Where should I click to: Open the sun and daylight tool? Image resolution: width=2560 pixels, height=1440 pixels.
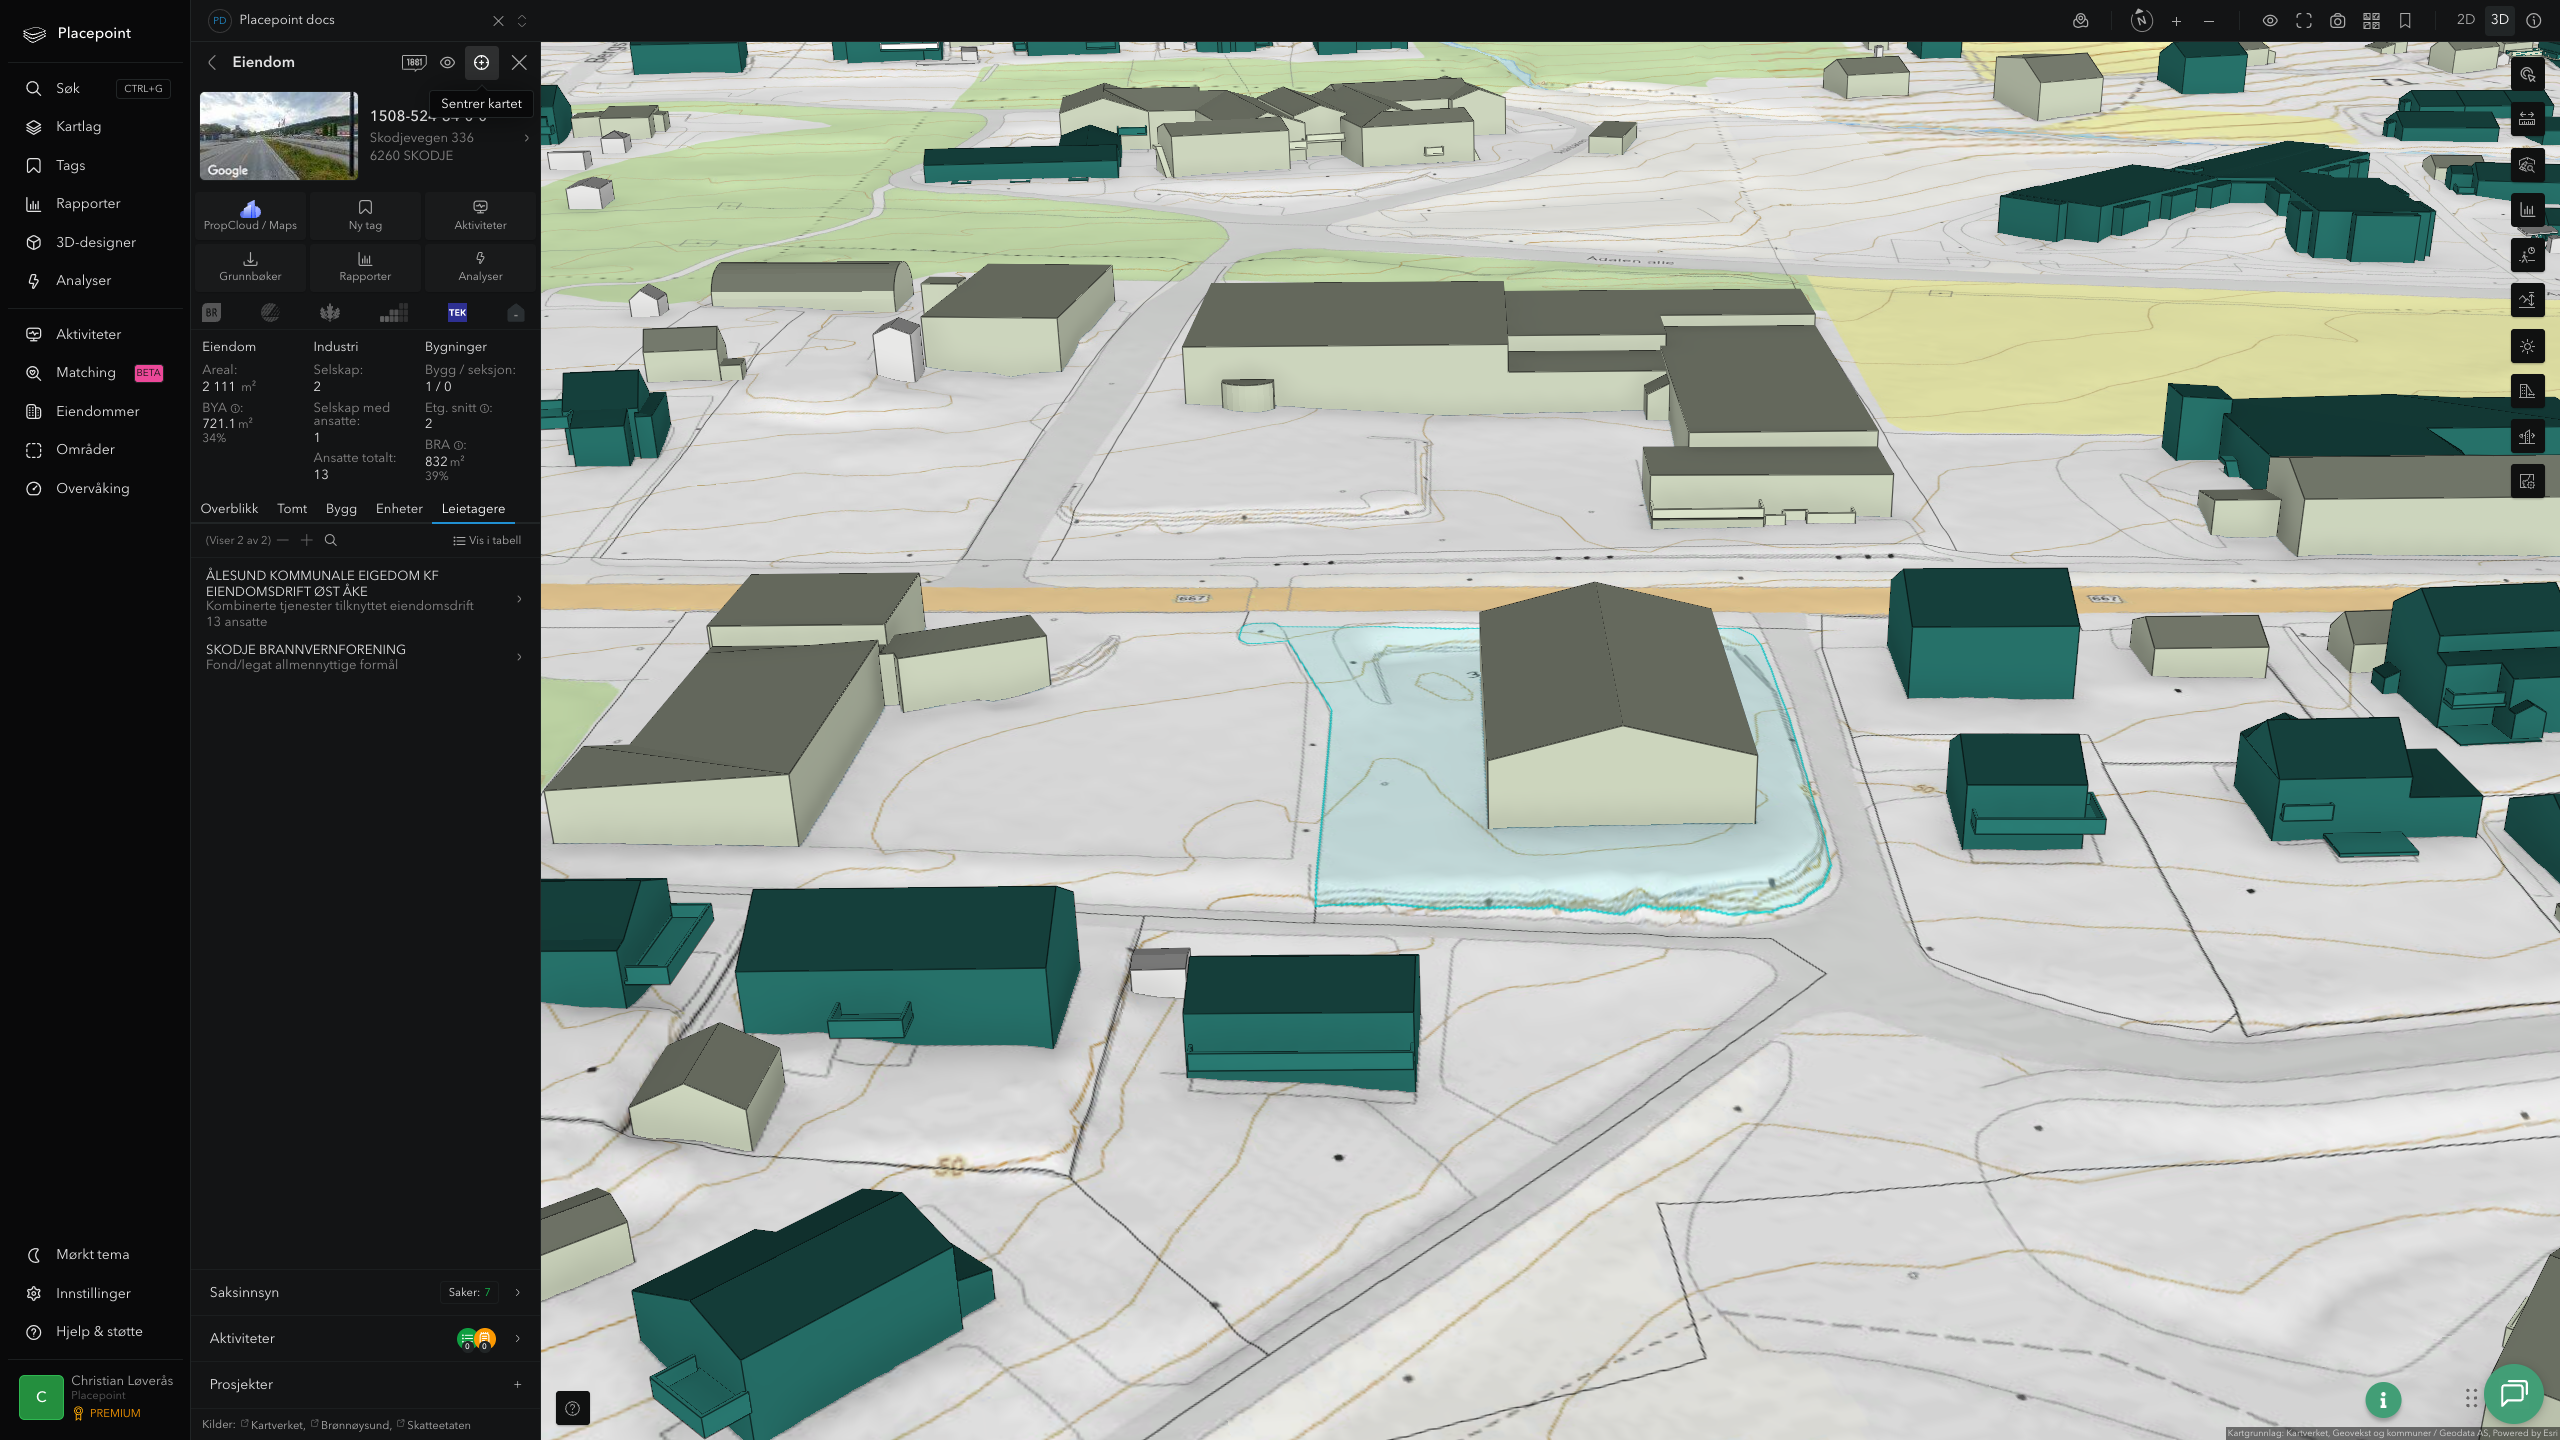tap(2527, 346)
